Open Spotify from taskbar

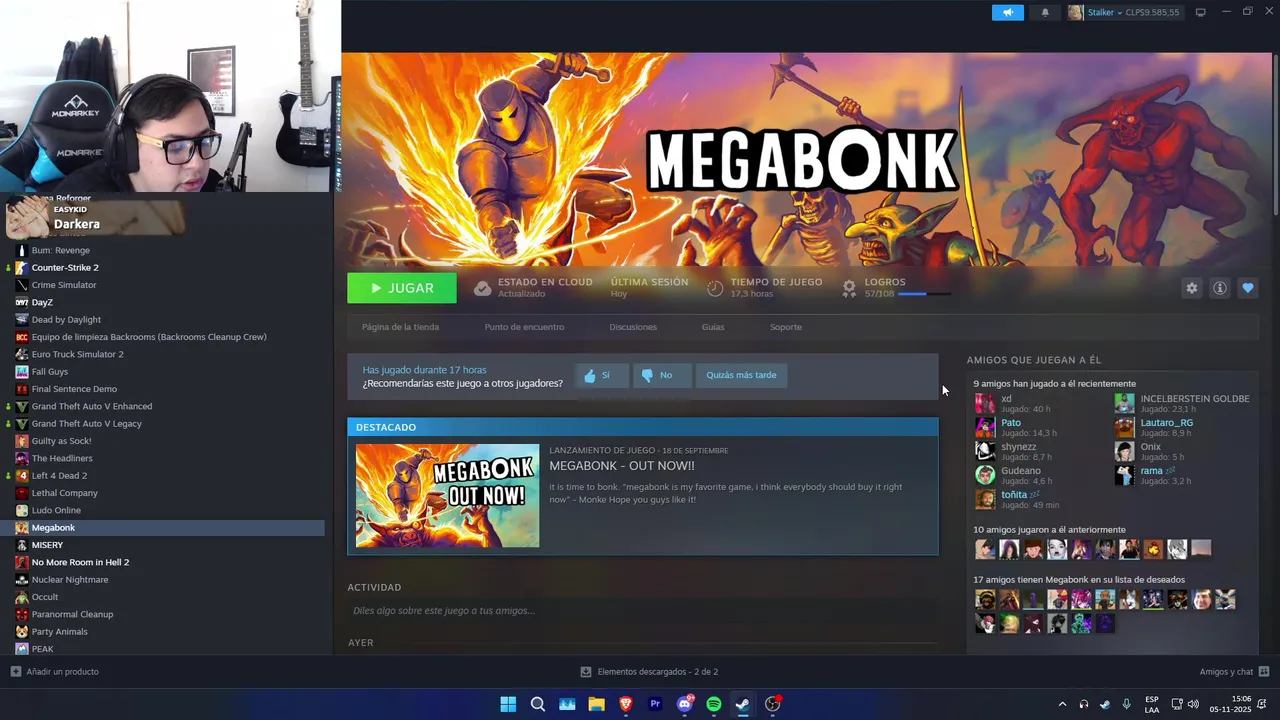[x=714, y=704]
